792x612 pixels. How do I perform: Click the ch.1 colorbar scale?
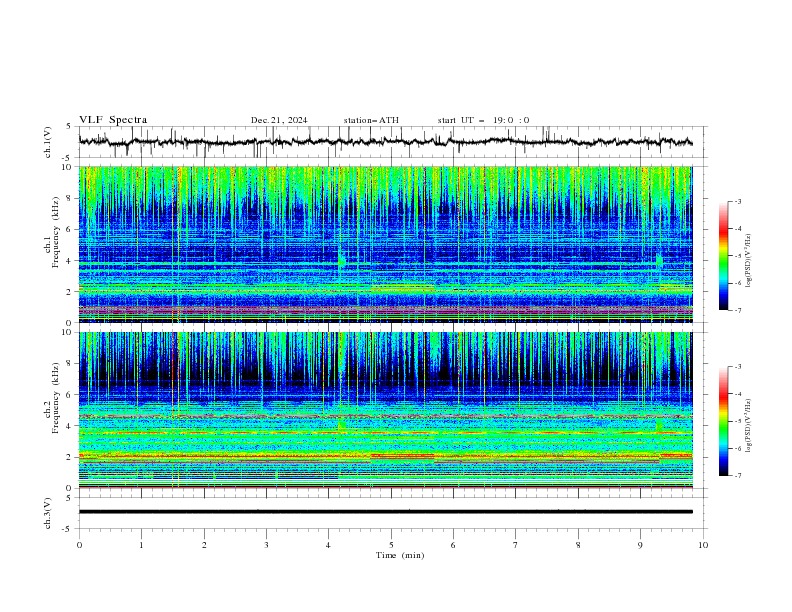[723, 256]
